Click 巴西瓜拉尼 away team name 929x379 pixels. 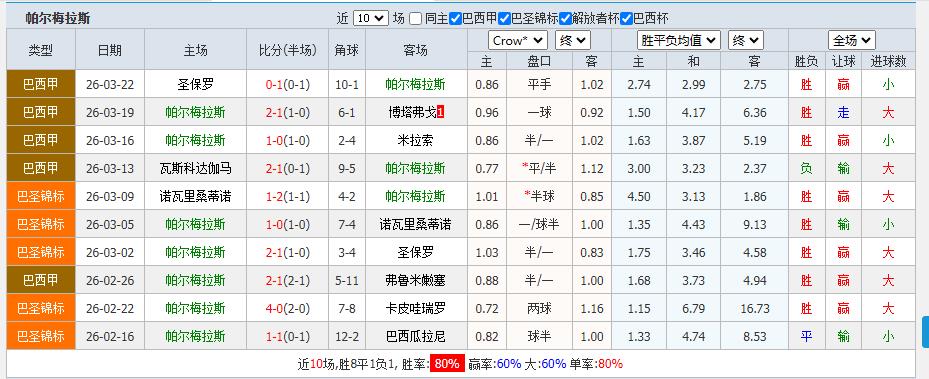point(416,336)
